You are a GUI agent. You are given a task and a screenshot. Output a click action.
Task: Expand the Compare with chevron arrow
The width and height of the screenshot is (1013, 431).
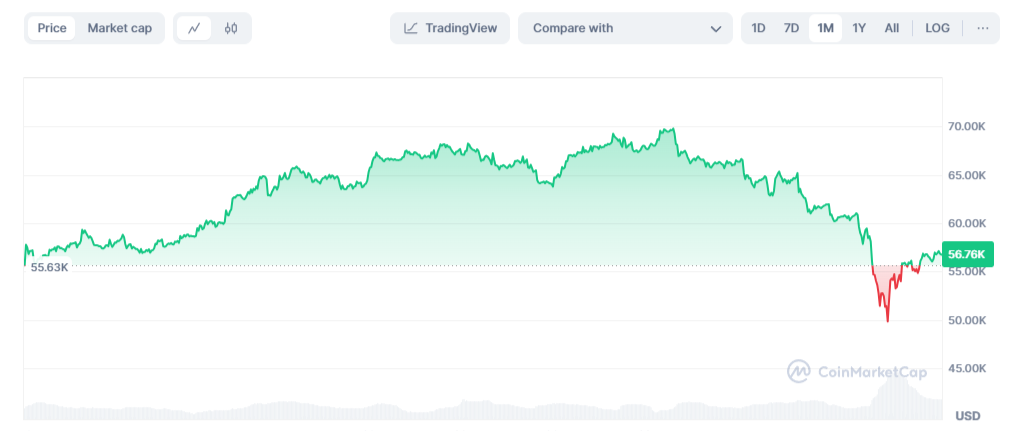coord(715,29)
